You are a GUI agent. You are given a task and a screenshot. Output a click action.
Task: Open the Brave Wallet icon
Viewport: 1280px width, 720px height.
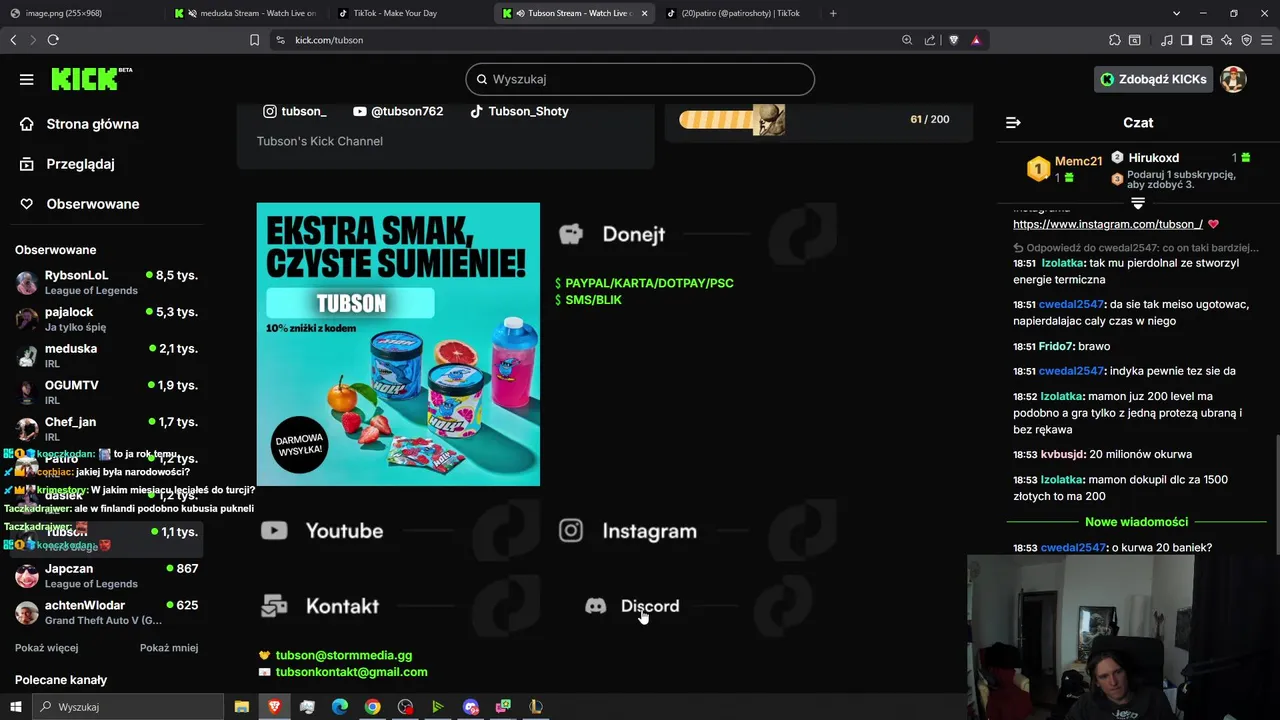pos(1207,40)
